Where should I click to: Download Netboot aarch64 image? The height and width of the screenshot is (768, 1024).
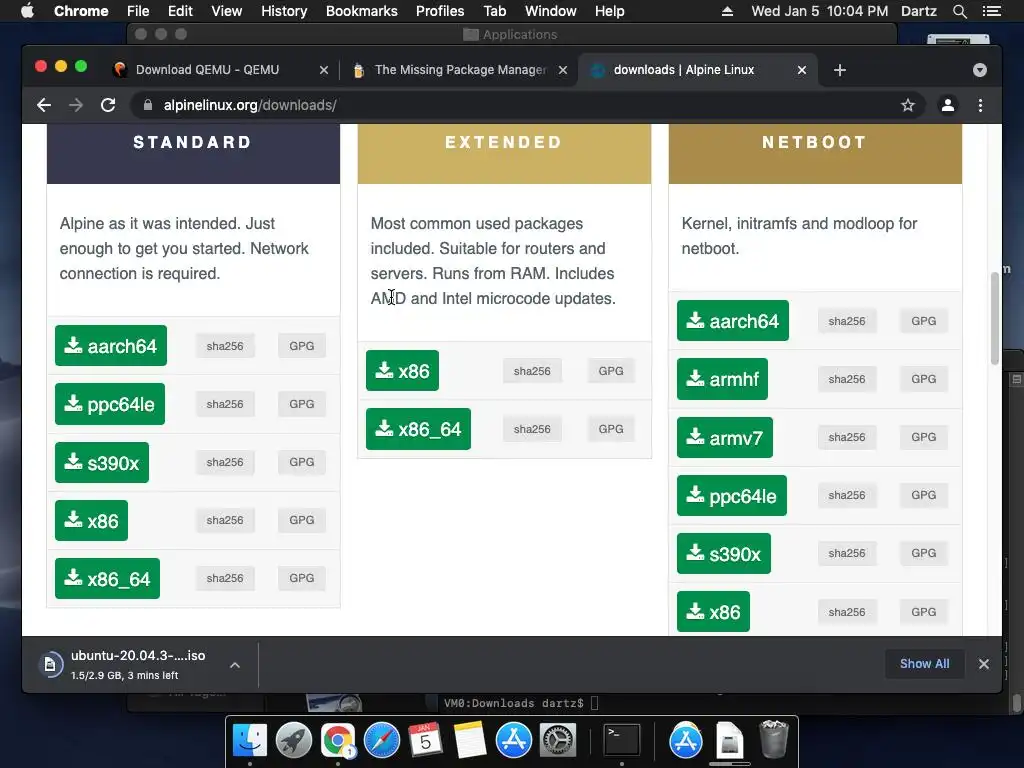tap(733, 321)
